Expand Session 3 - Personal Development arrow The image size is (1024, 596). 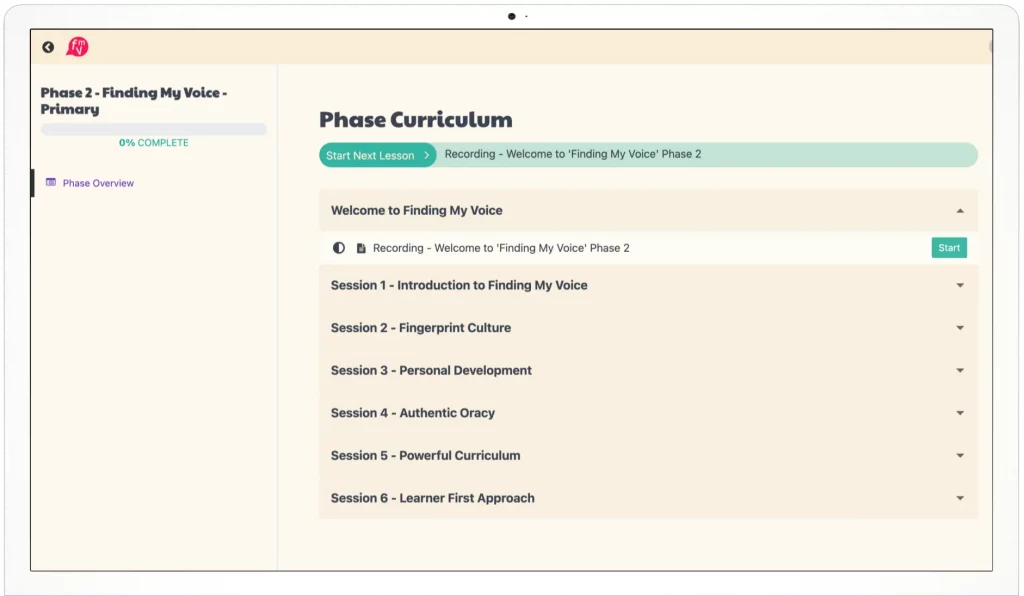[x=960, y=371]
